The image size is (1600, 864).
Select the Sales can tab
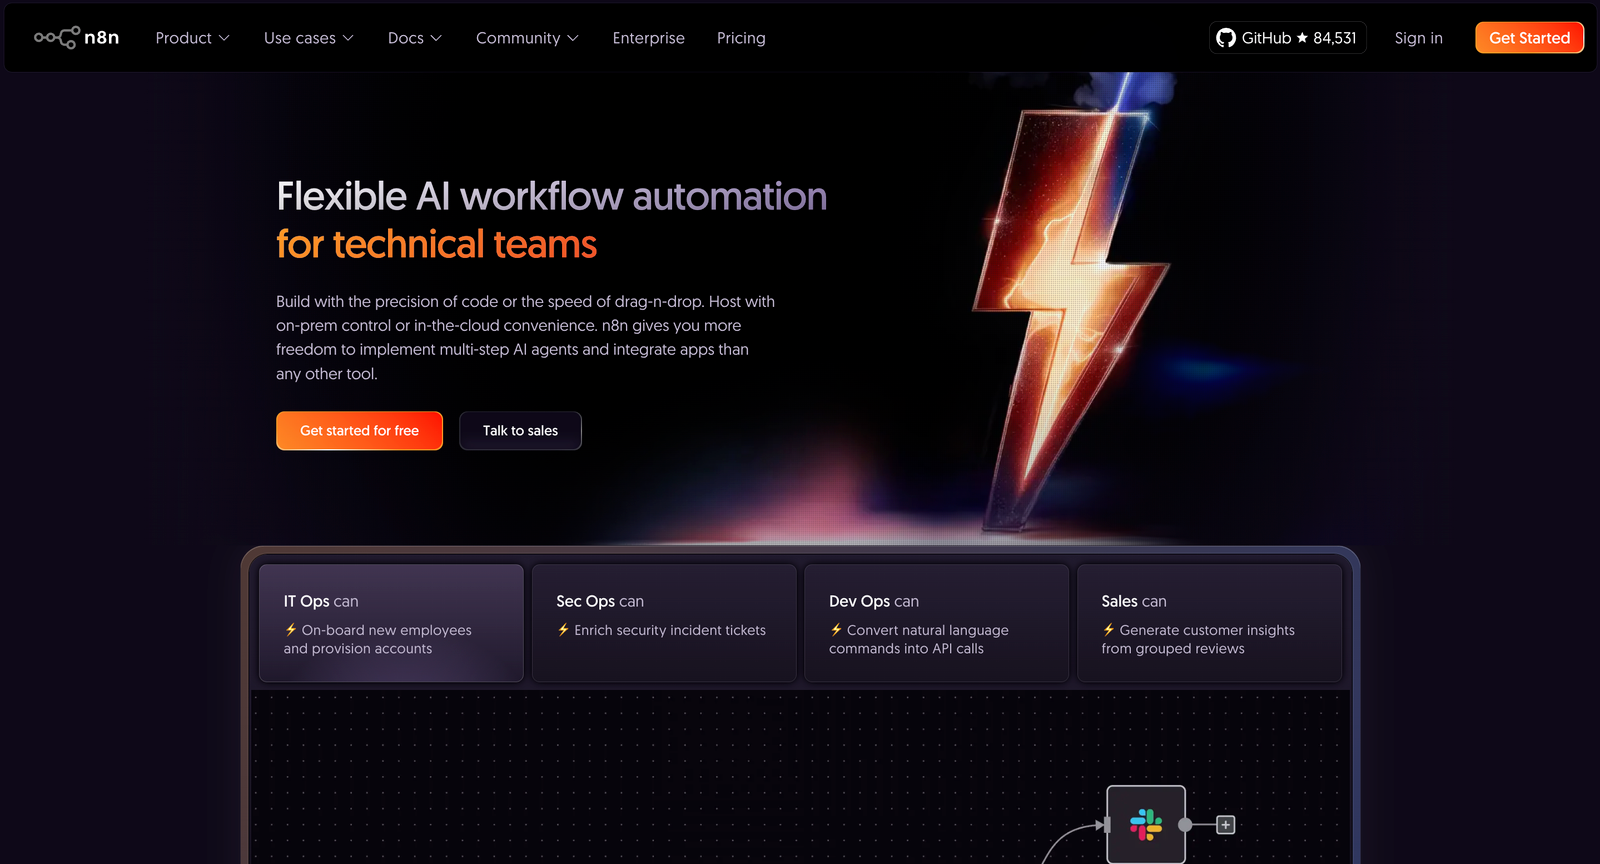coord(1209,623)
